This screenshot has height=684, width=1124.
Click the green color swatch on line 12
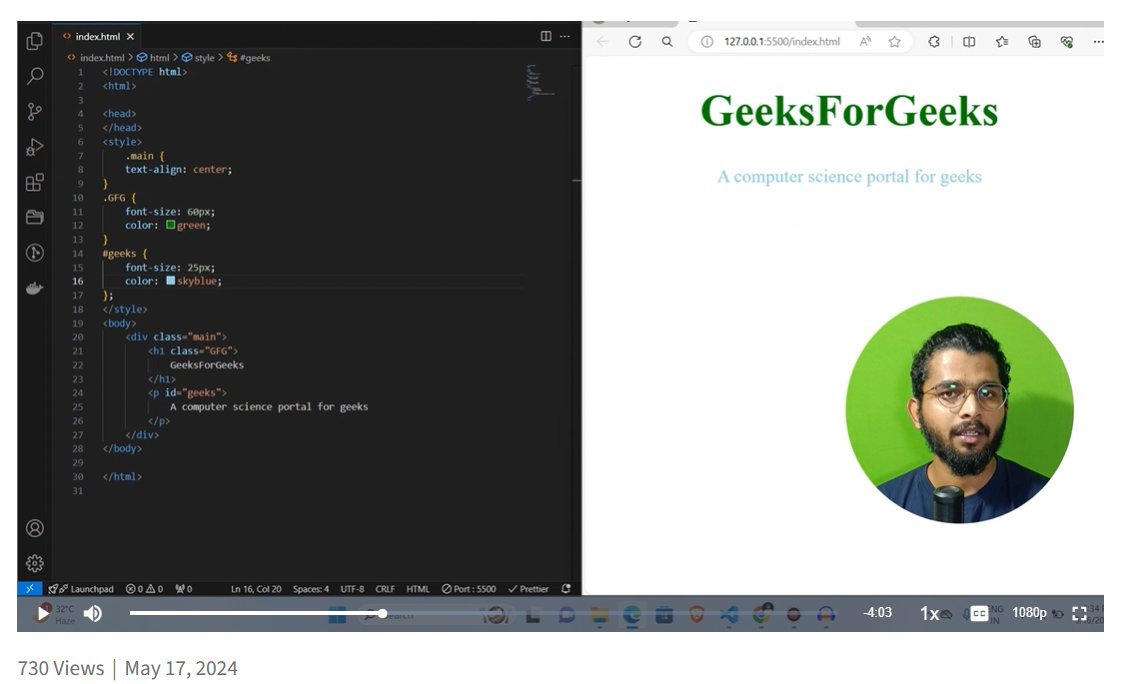pyautogui.click(x=171, y=225)
